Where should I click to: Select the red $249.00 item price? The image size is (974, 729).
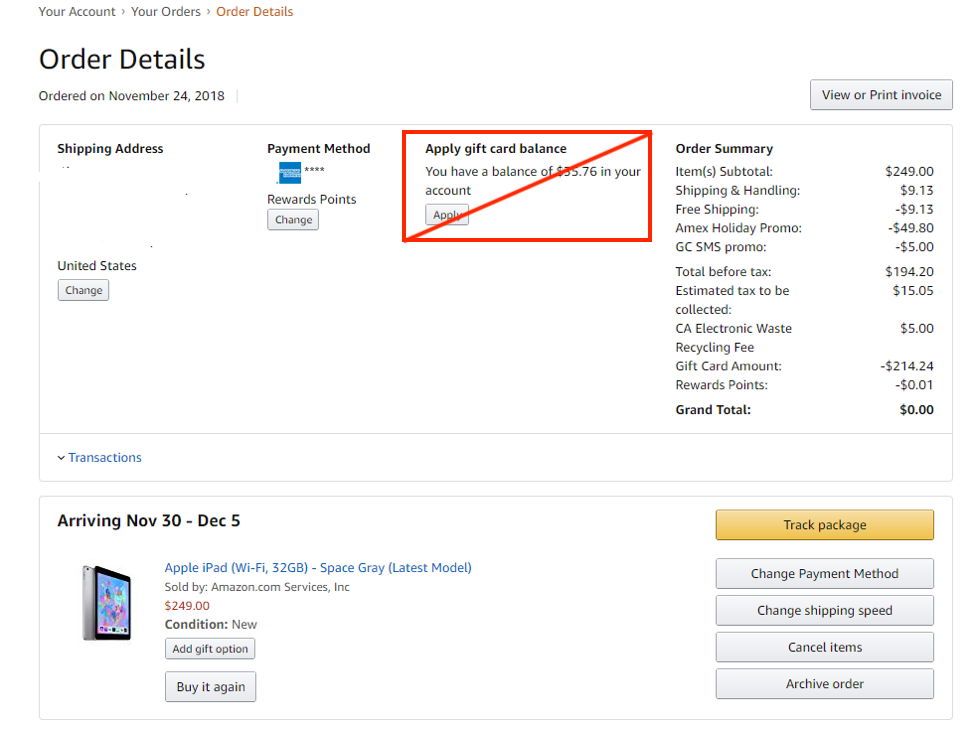[187, 605]
